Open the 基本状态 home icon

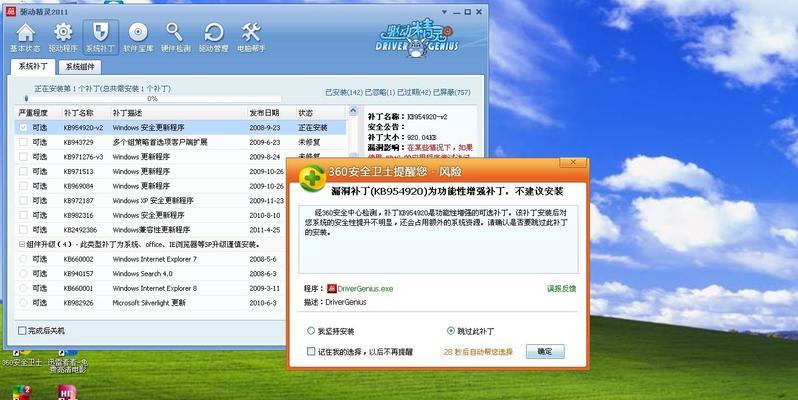pyautogui.click(x=25, y=38)
